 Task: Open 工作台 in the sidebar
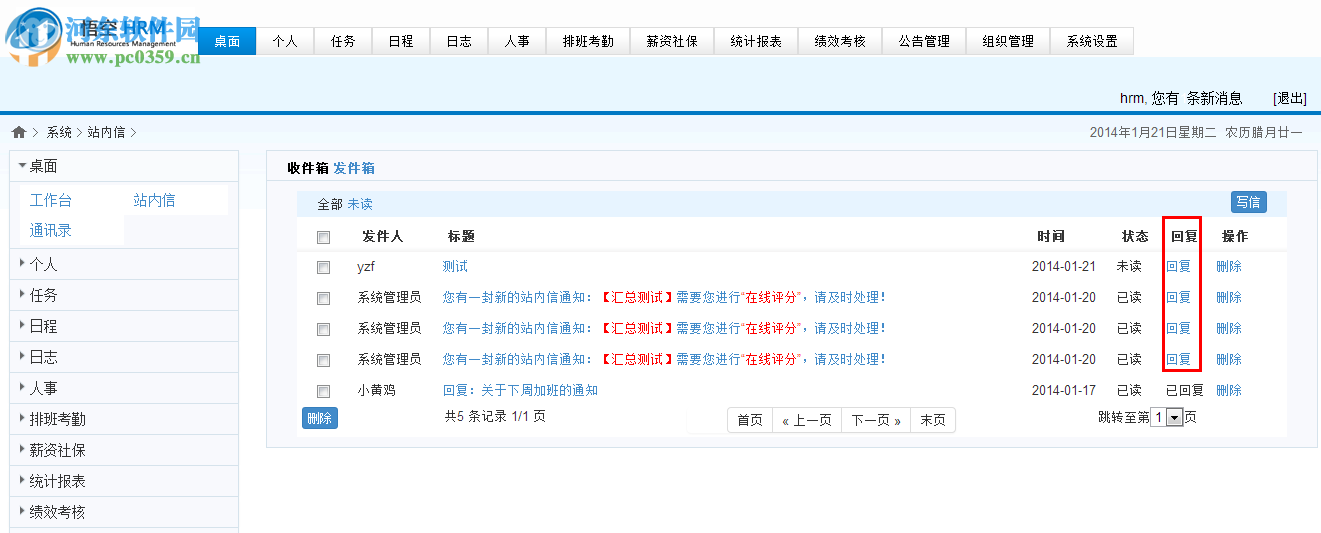pyautogui.click(x=51, y=200)
